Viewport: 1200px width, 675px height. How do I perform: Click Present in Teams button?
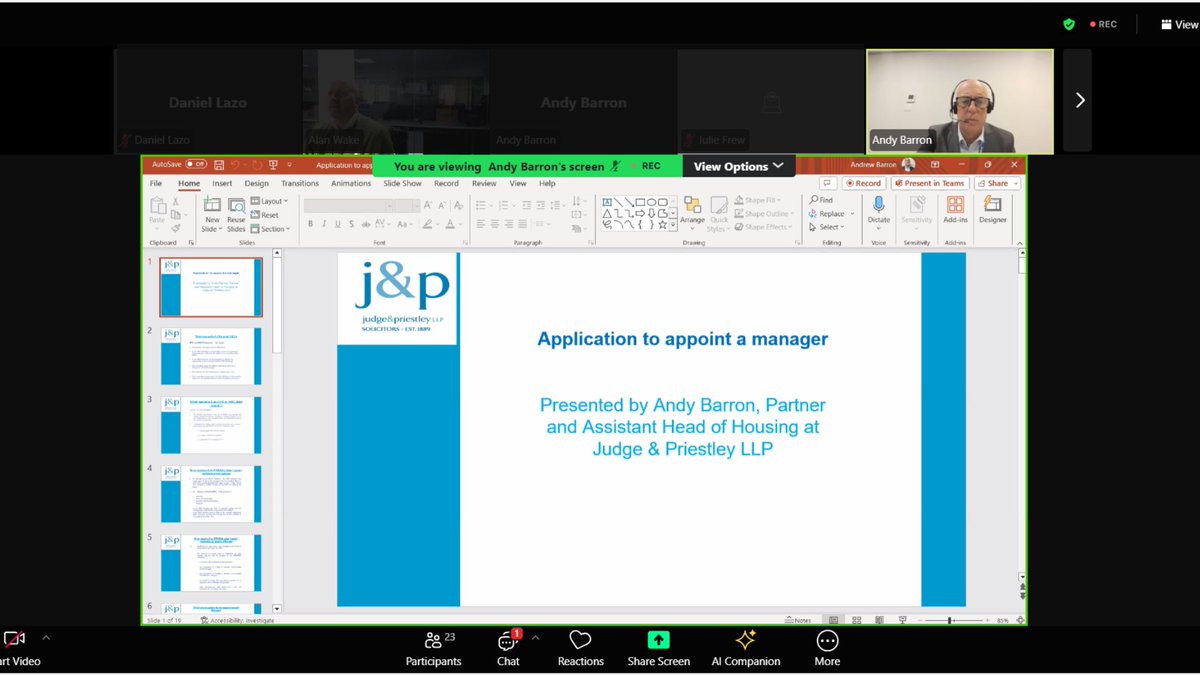click(x=930, y=183)
